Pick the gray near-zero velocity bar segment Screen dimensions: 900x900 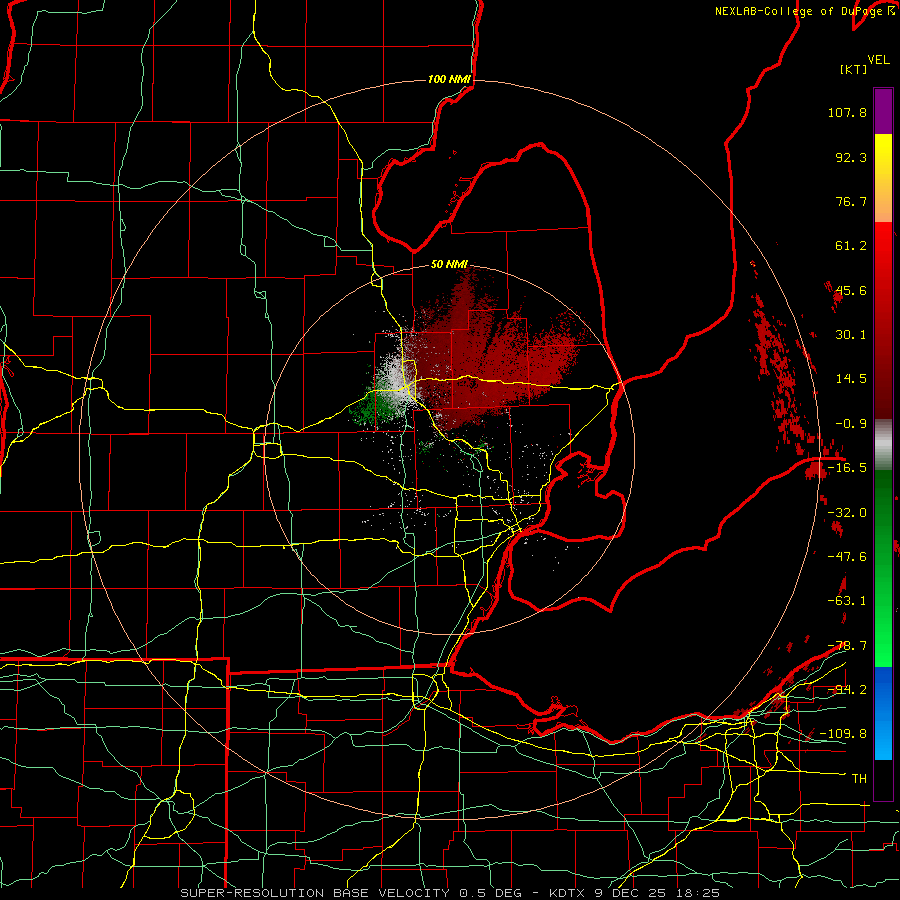[x=883, y=445]
